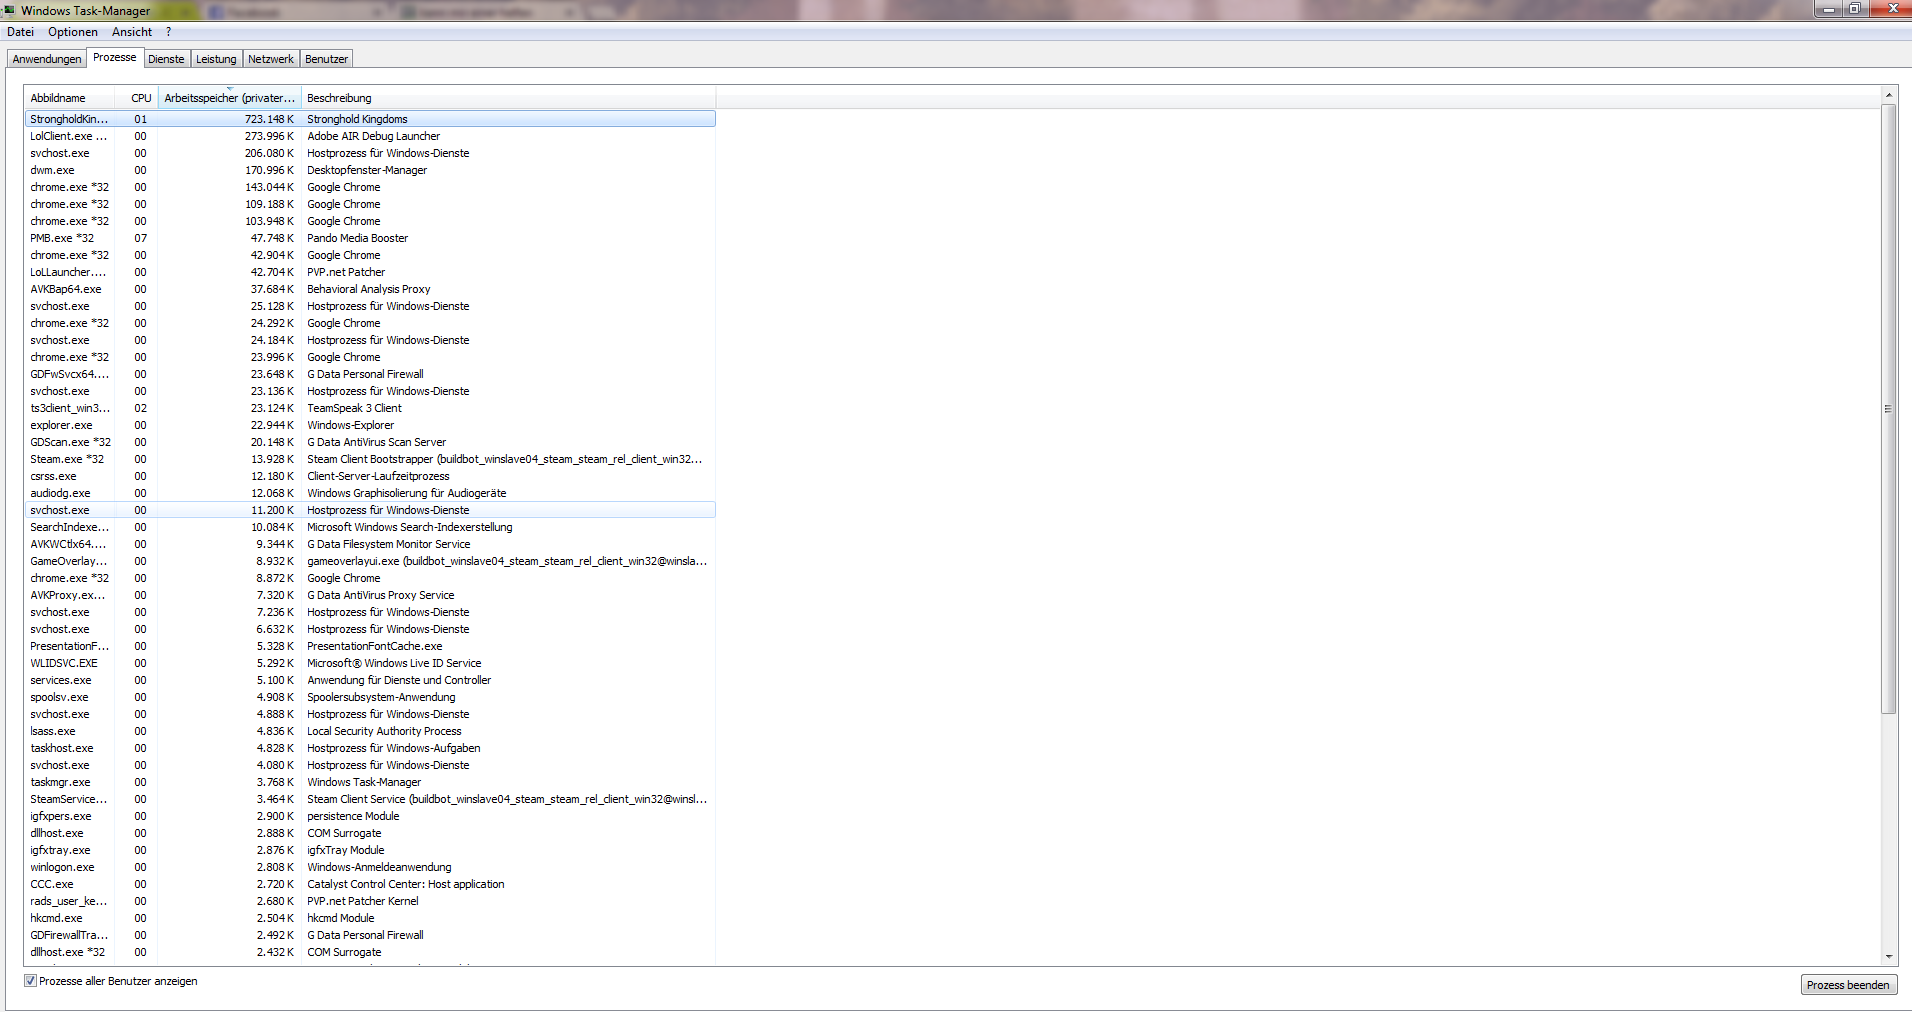
Task: Sort by Beschreibung column header
Action: coord(508,98)
